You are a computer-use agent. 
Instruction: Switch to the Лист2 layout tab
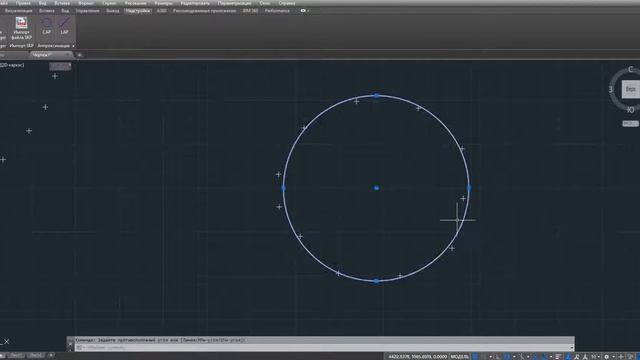(36, 356)
